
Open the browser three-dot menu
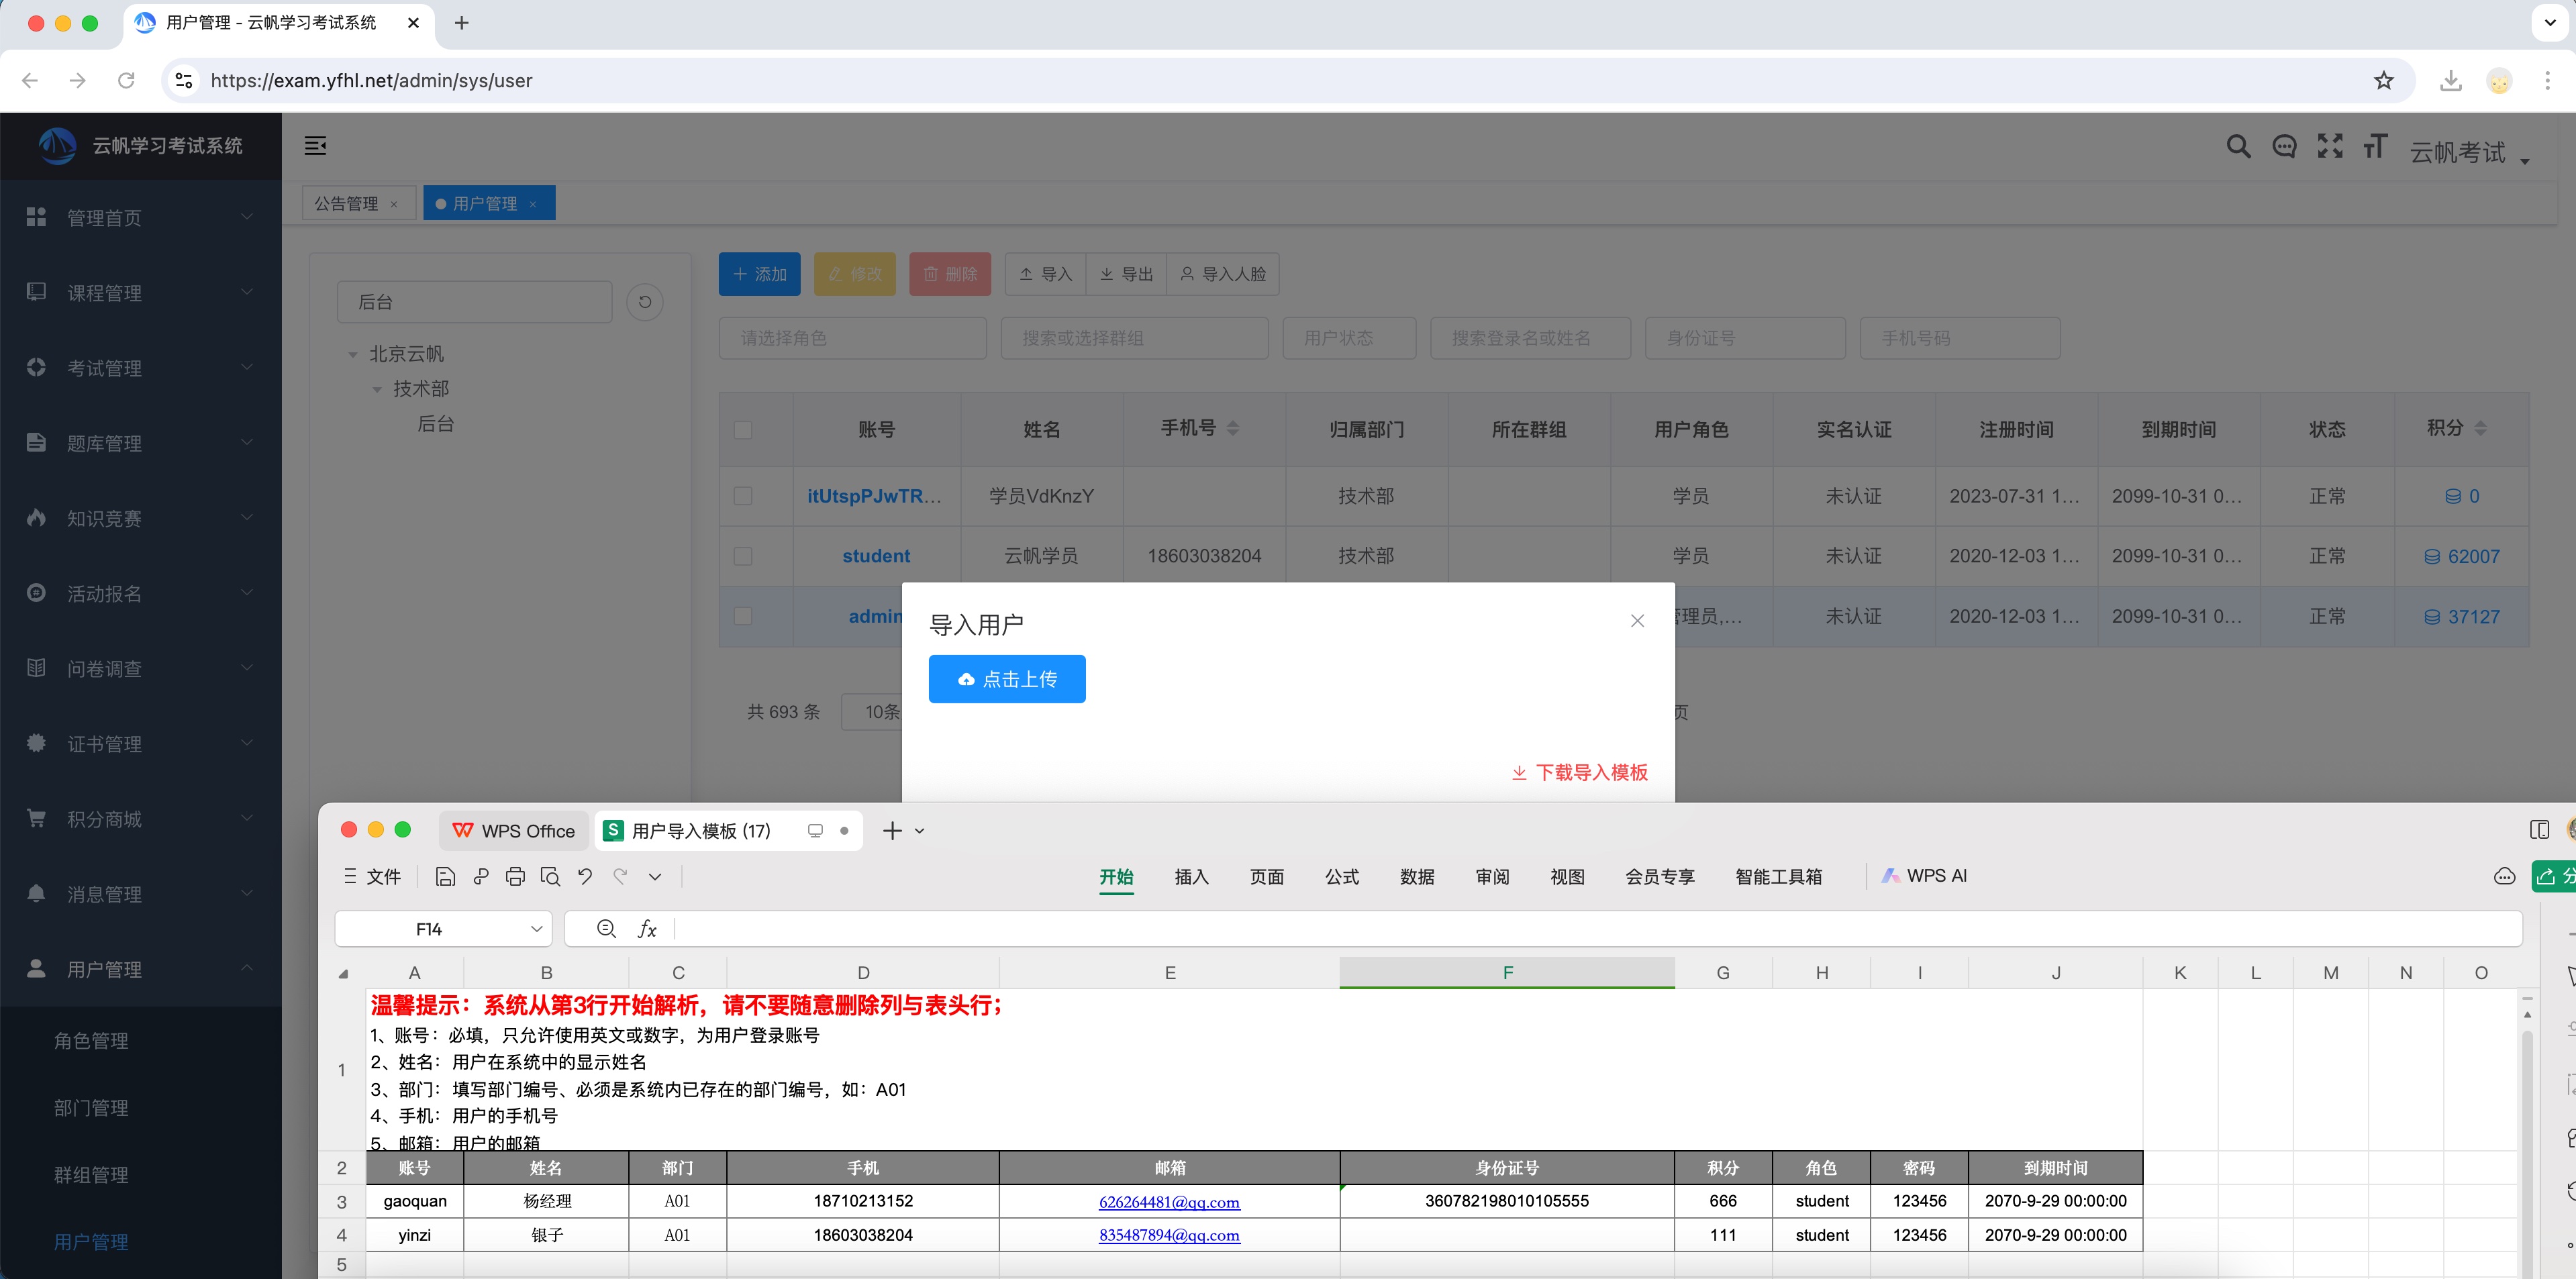click(x=2547, y=81)
